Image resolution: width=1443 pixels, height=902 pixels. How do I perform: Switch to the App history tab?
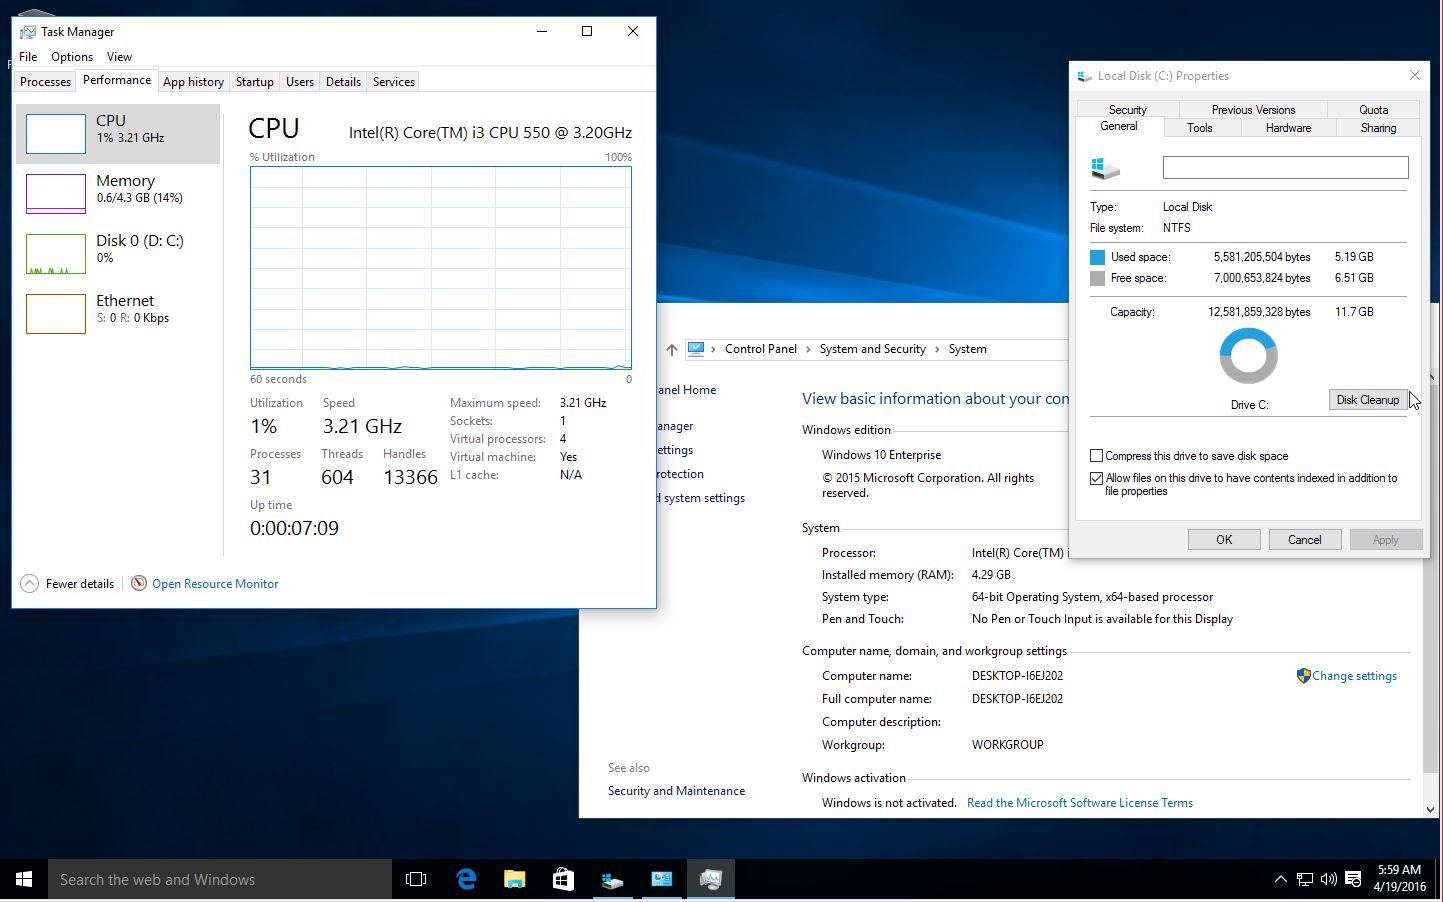(193, 82)
